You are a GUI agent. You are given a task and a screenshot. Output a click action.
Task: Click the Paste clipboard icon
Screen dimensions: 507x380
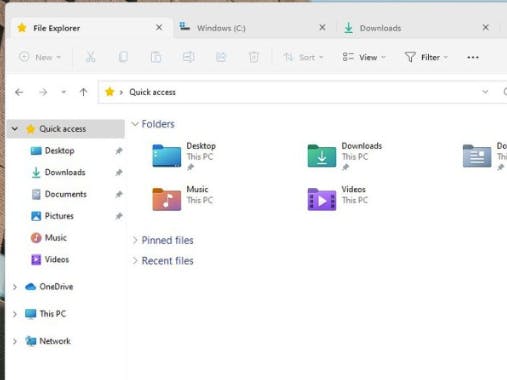[x=156, y=57]
